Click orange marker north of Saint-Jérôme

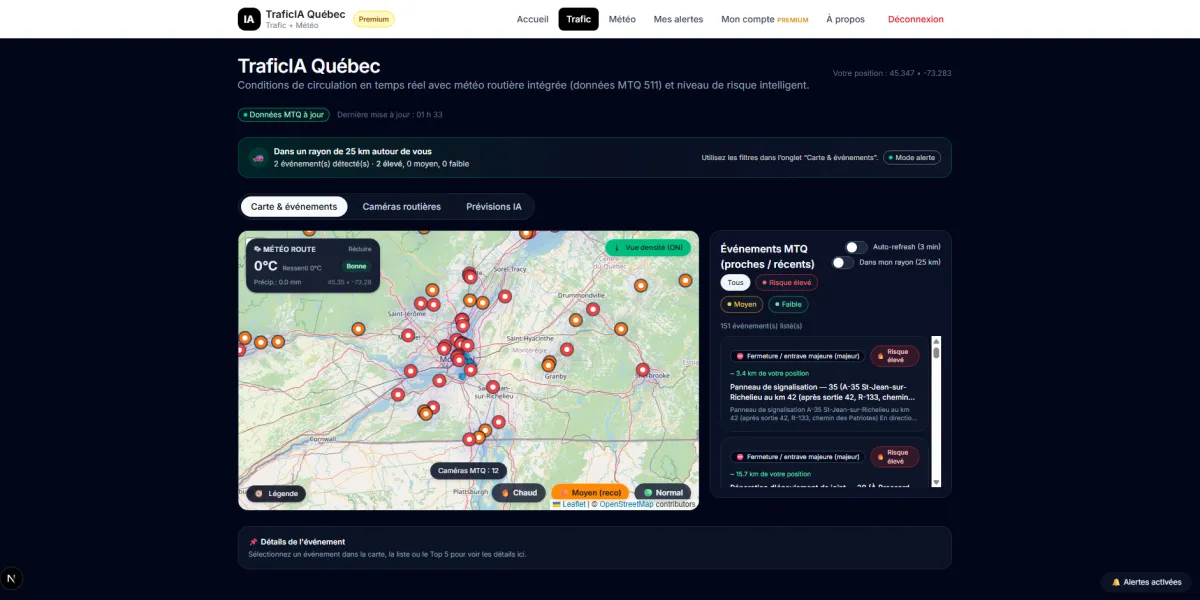click(432, 290)
